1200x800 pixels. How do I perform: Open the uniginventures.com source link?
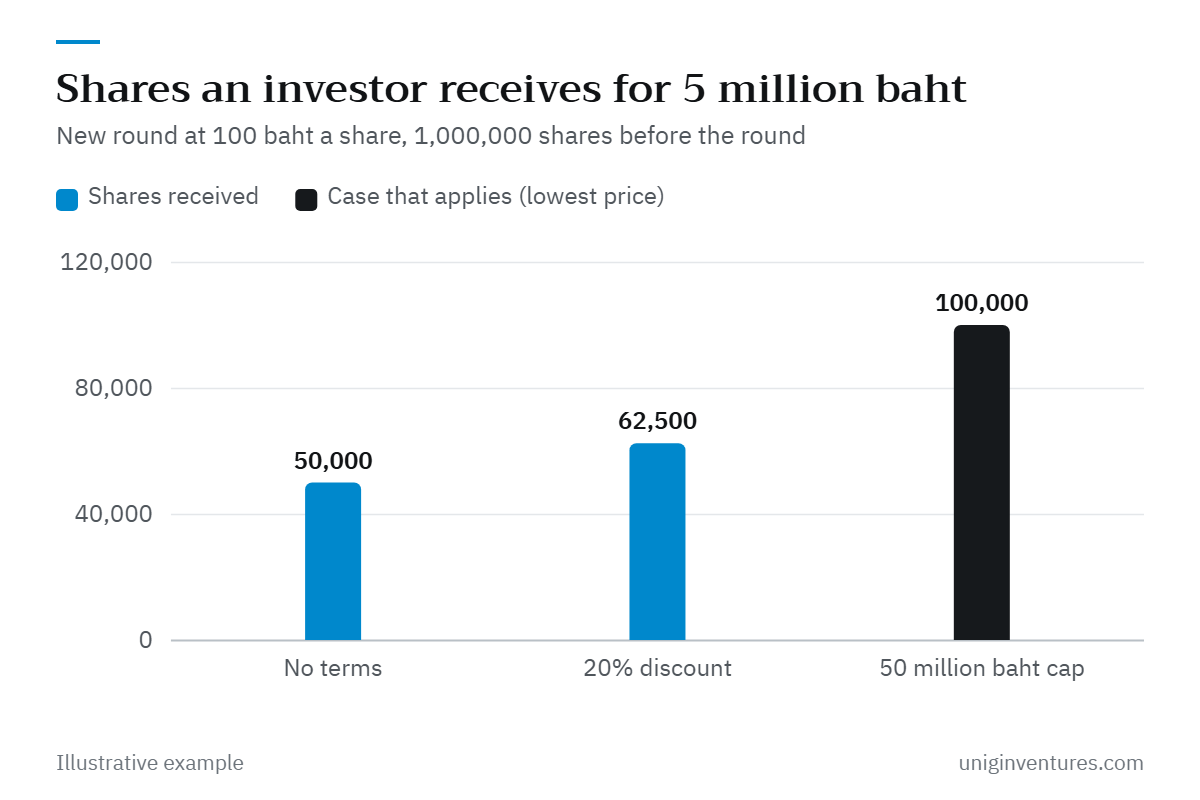tap(1051, 763)
